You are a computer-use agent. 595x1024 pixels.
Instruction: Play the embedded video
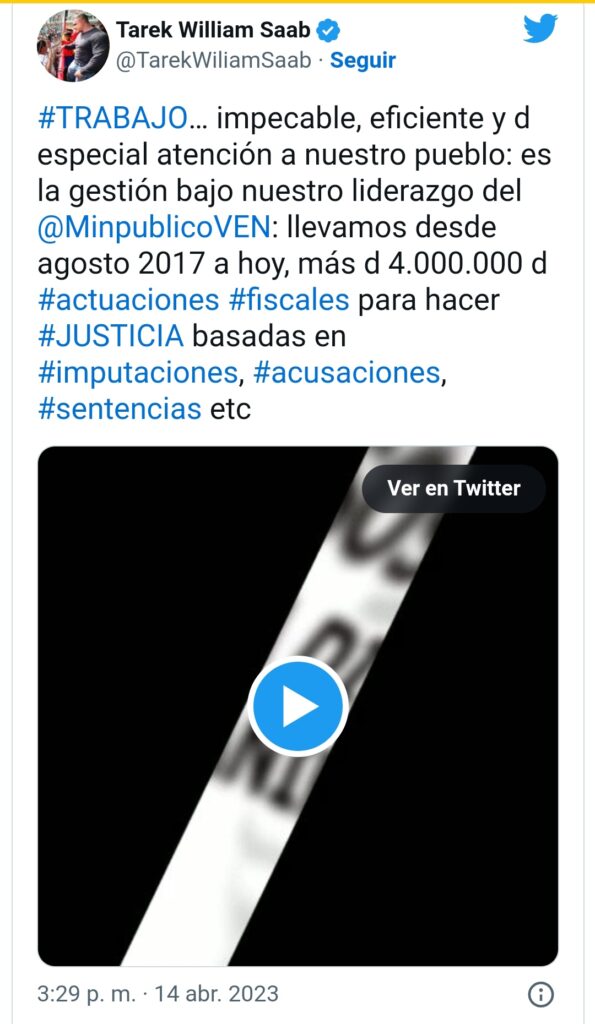click(x=298, y=706)
